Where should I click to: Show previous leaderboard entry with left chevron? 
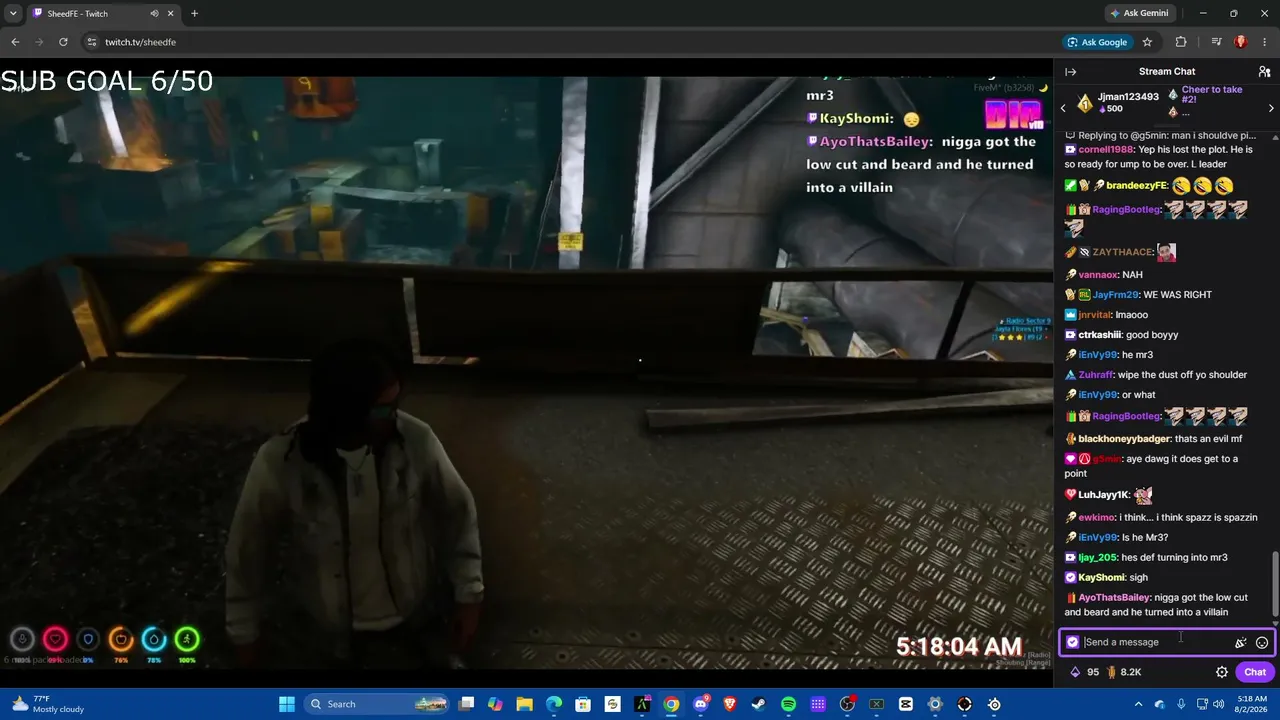(1062, 108)
